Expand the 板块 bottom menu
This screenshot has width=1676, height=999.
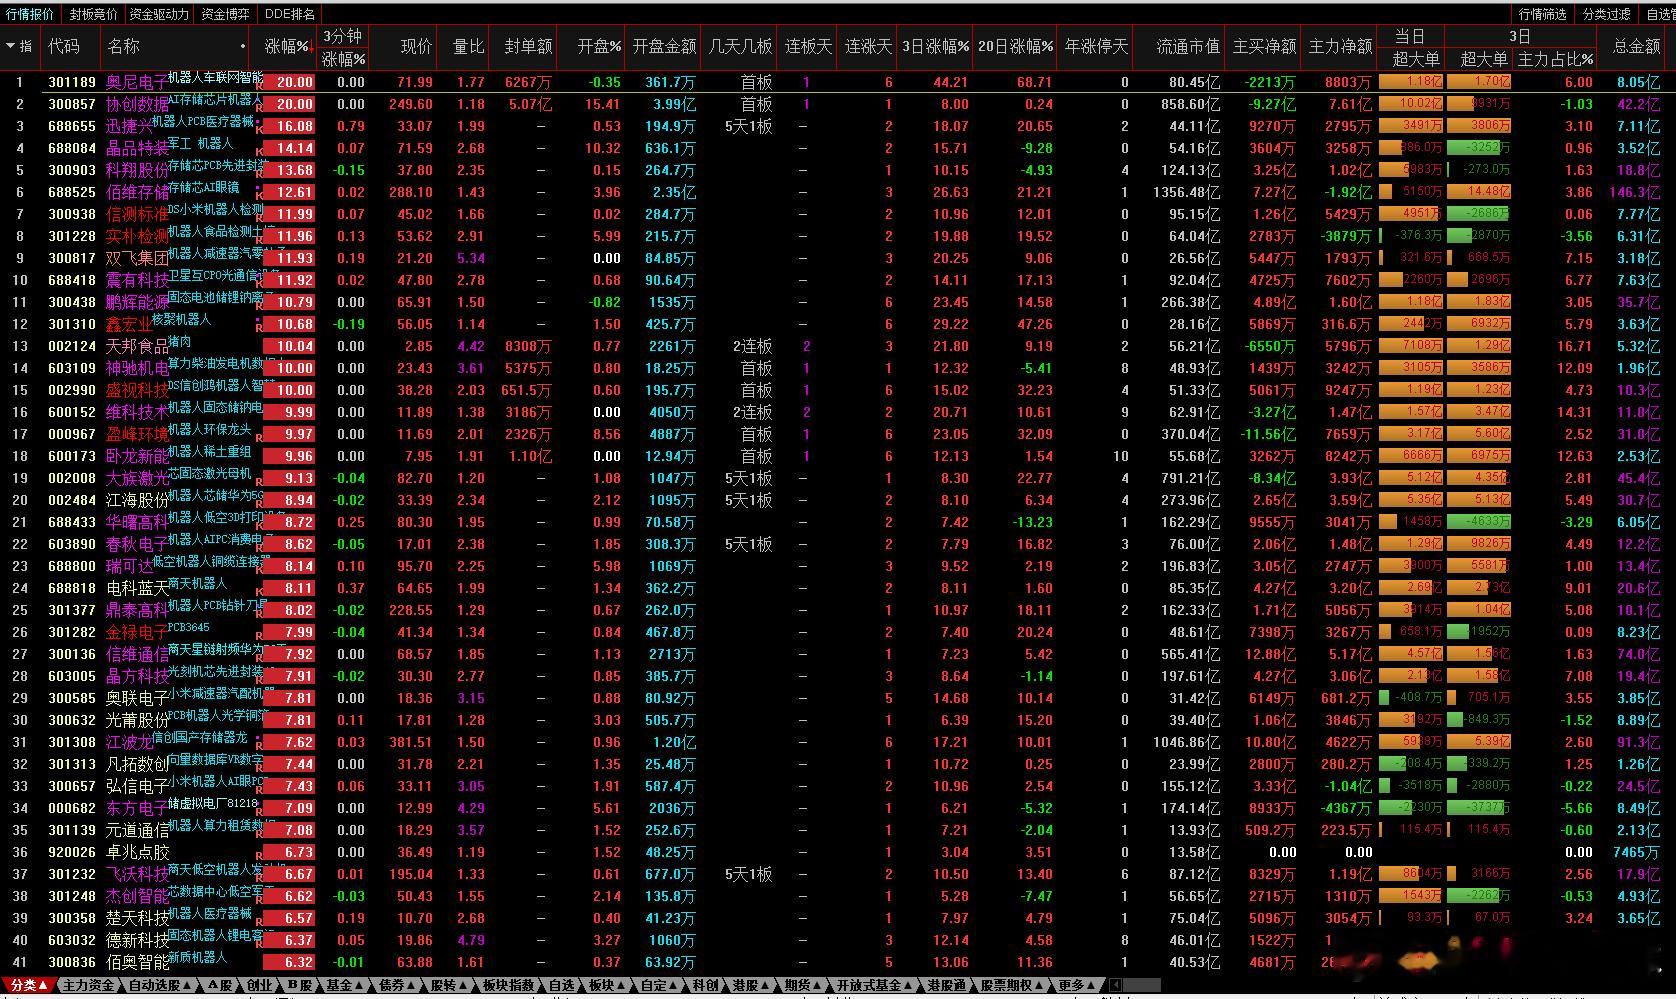607,985
